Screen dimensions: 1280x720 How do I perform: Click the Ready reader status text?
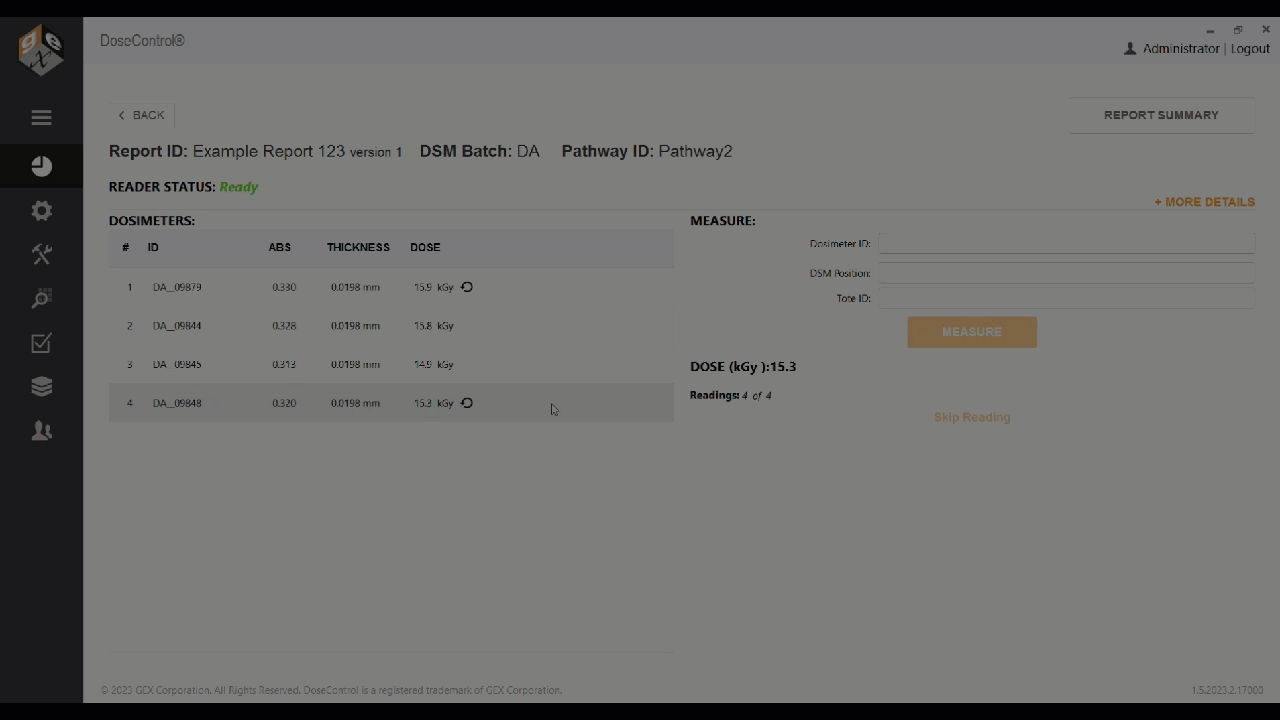[239, 187]
